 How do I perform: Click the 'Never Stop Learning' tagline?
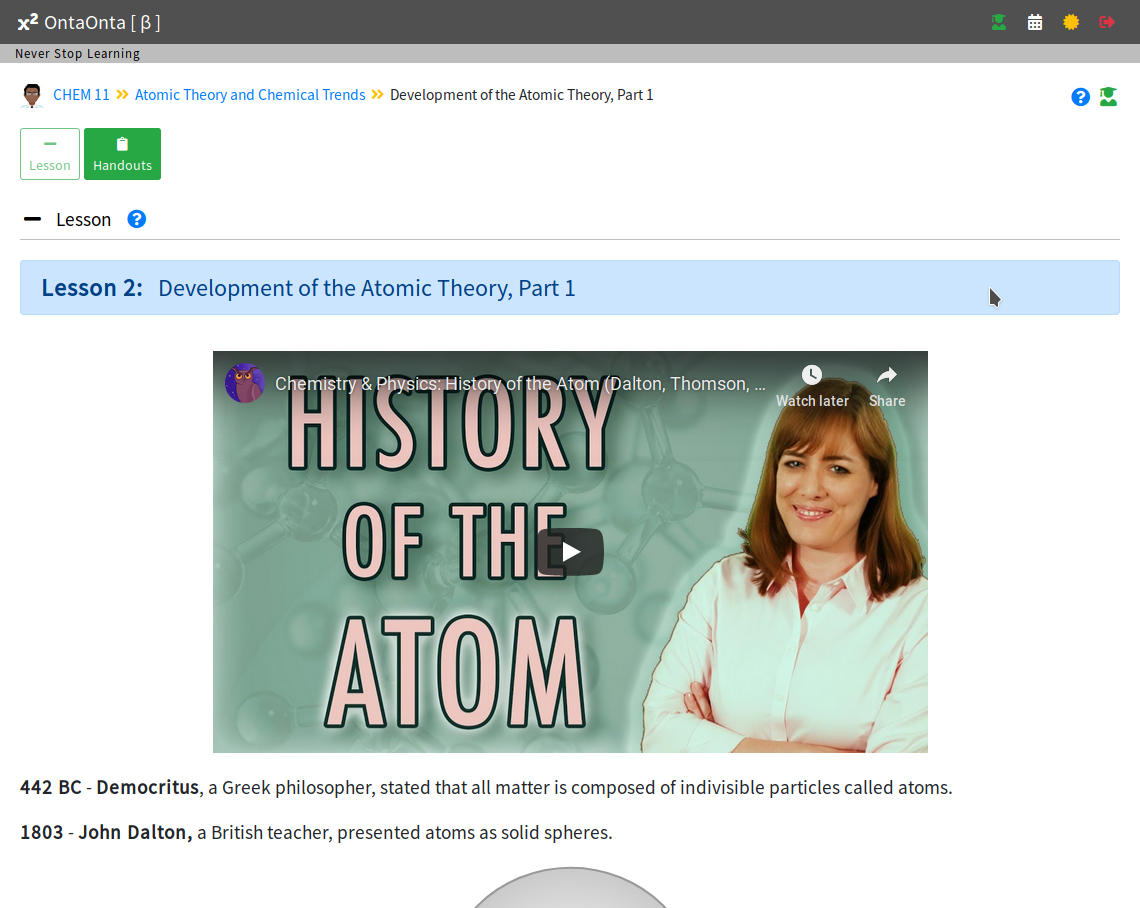(78, 54)
